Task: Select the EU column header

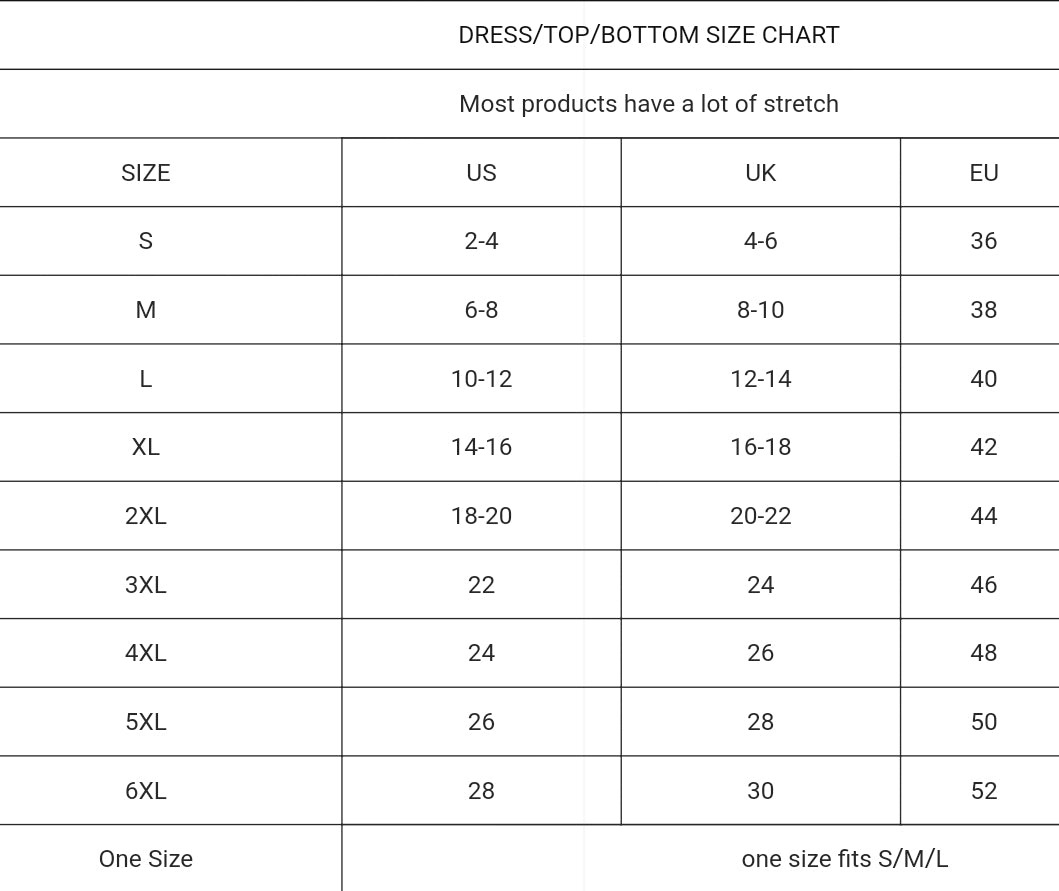Action: (x=983, y=173)
